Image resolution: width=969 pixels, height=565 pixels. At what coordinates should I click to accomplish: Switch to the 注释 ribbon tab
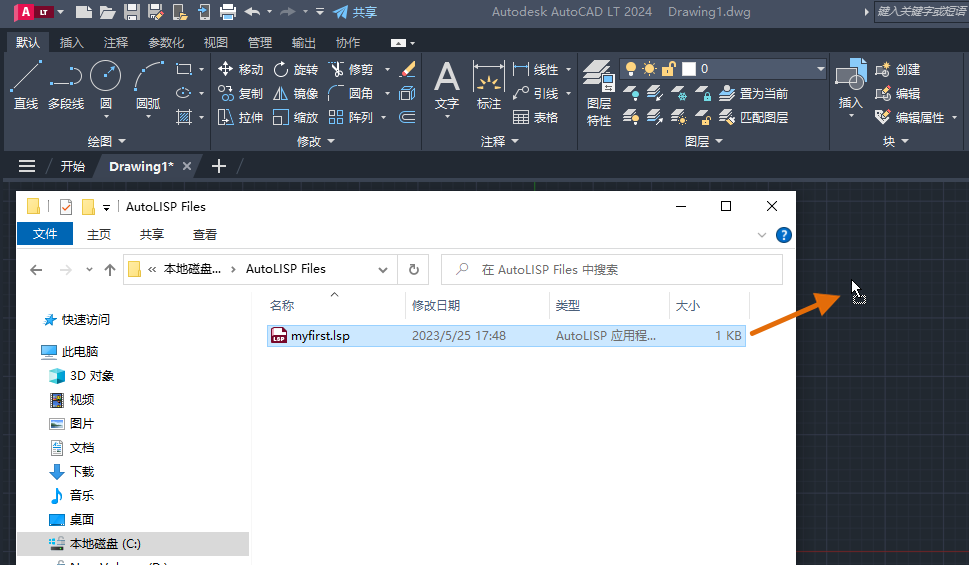116,43
